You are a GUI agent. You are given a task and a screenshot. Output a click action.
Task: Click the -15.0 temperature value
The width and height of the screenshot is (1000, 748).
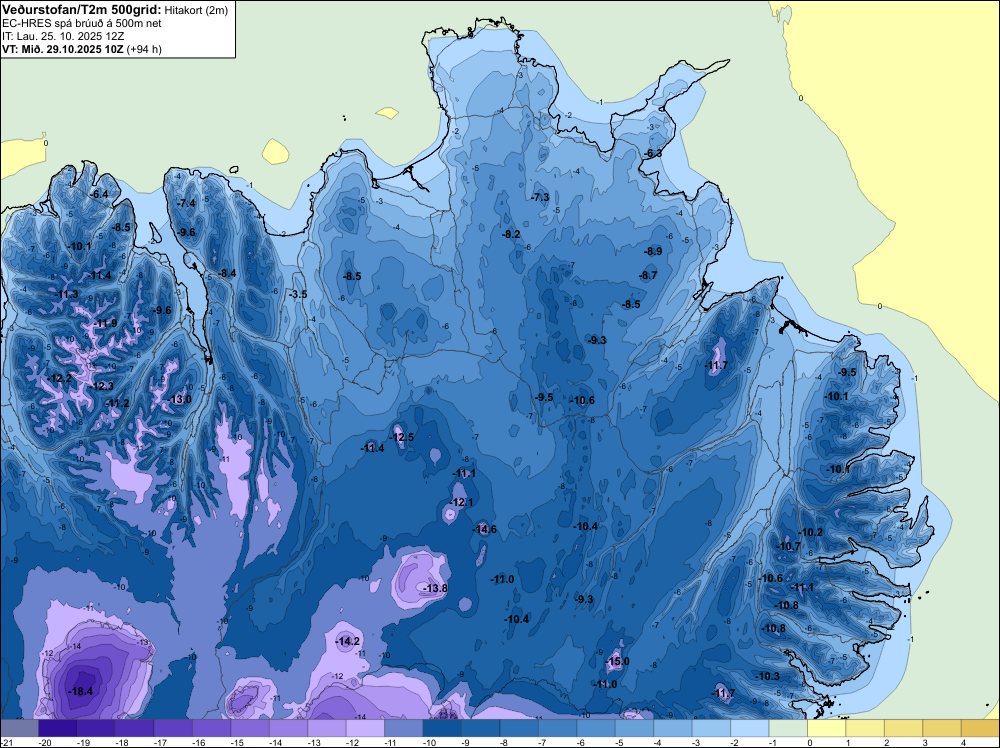617,661
